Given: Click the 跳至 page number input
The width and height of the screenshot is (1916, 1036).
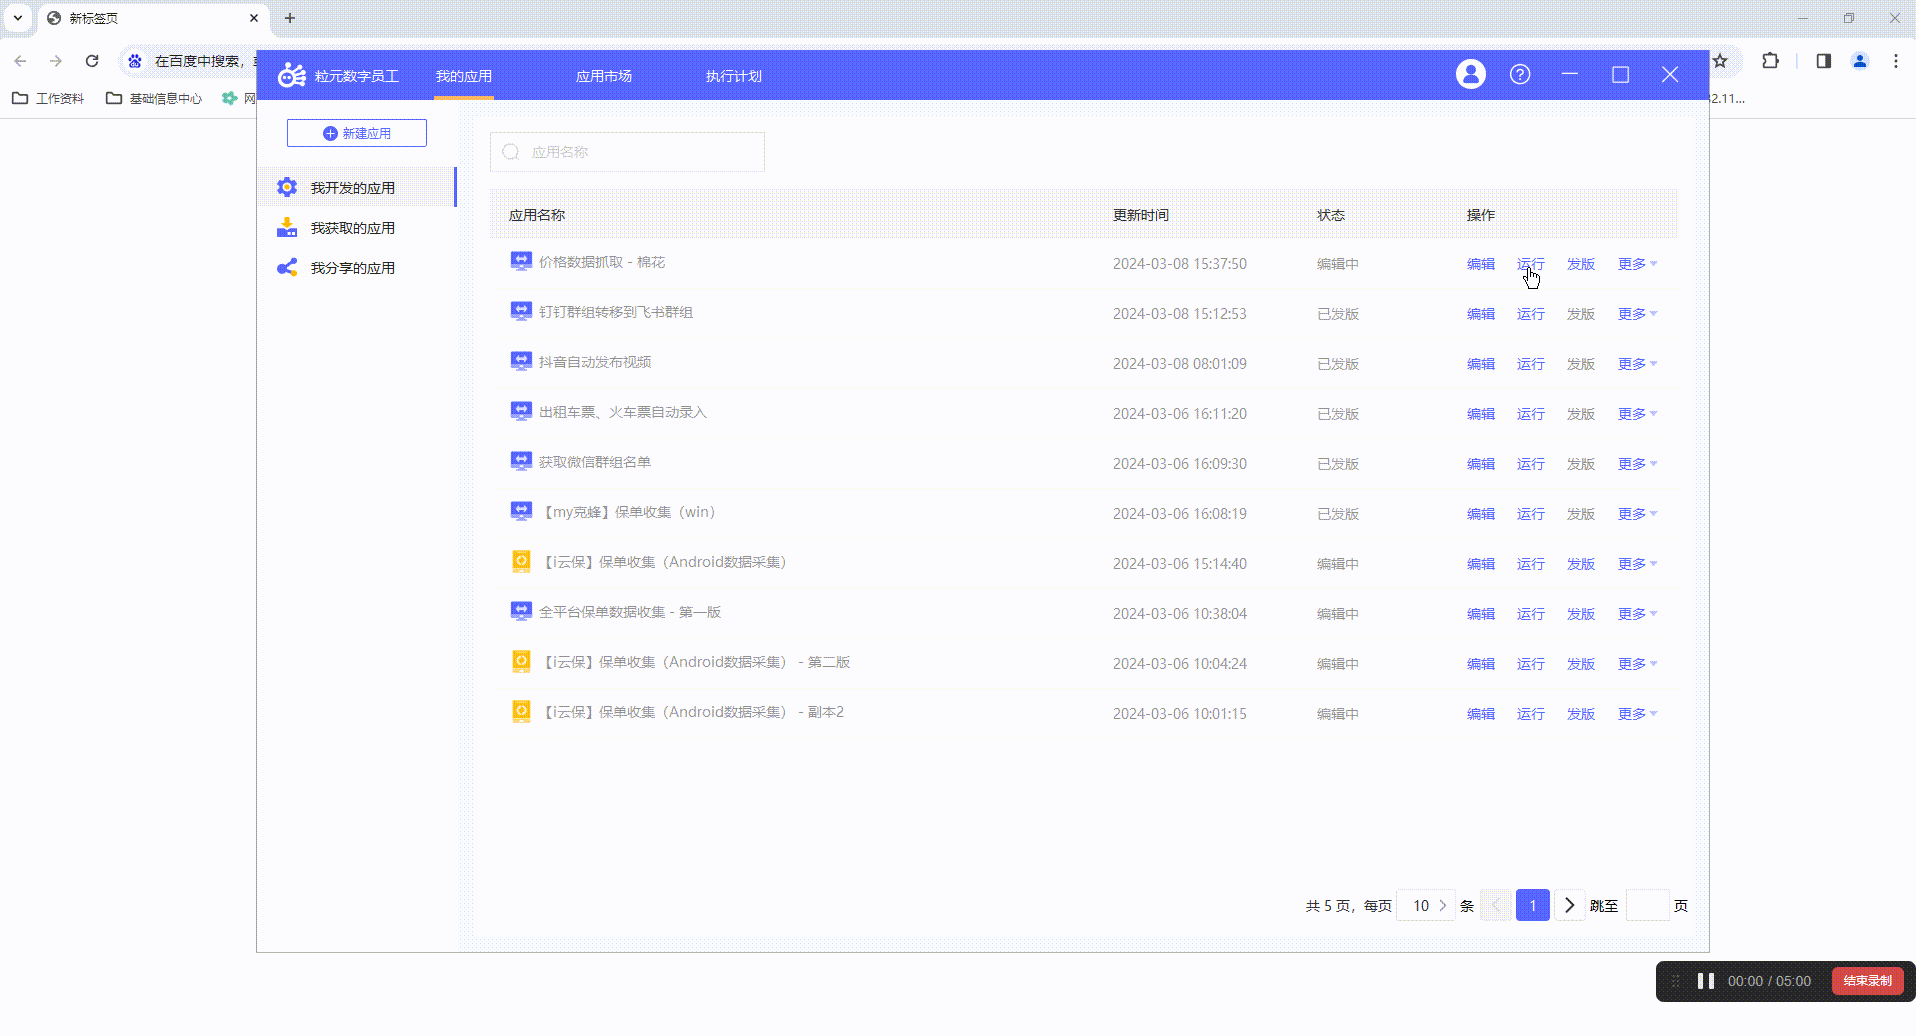Looking at the screenshot, I should [x=1648, y=906].
